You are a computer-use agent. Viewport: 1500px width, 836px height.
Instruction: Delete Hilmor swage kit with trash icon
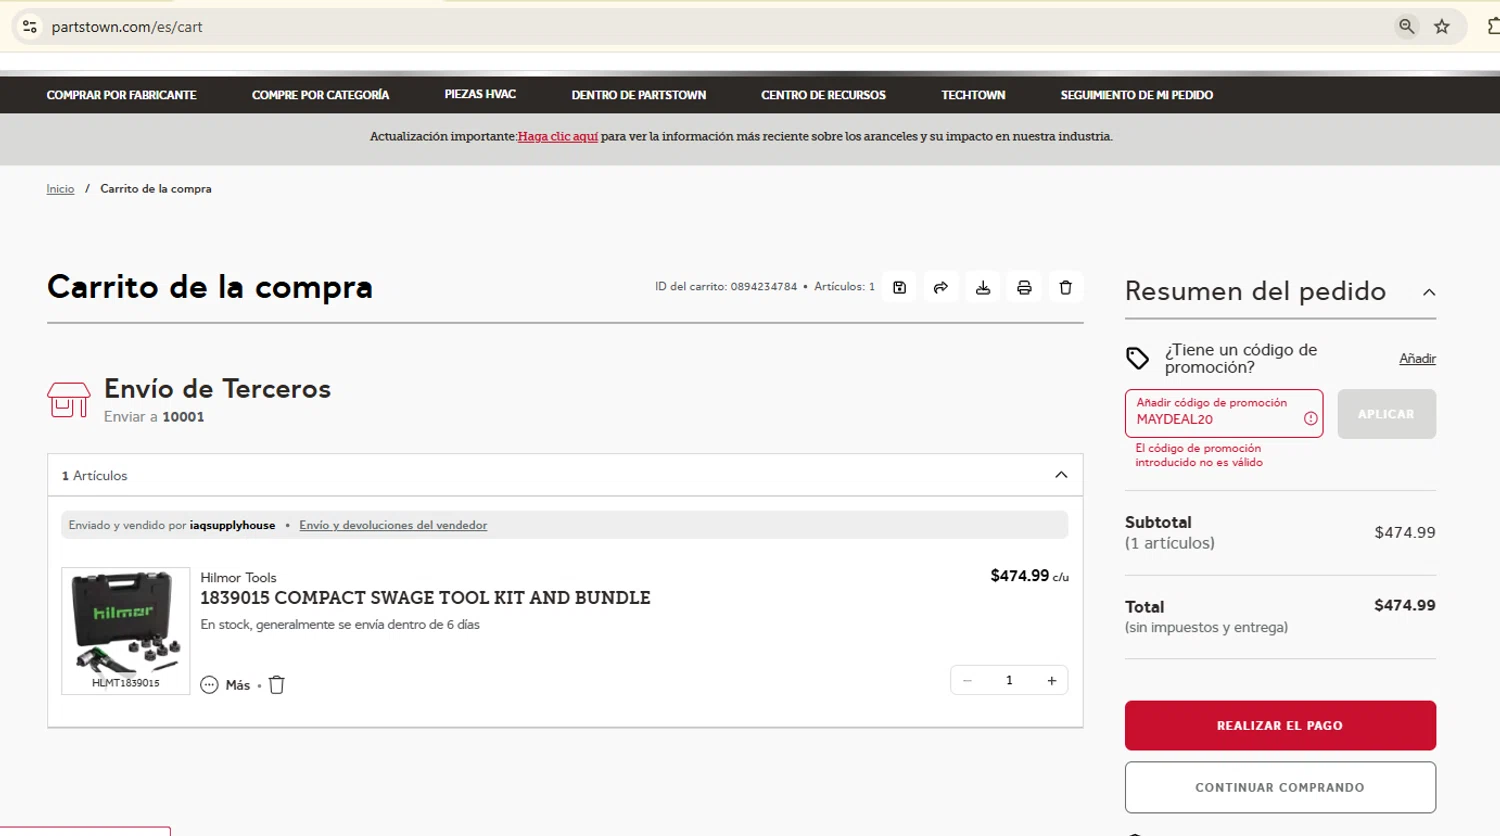277,685
